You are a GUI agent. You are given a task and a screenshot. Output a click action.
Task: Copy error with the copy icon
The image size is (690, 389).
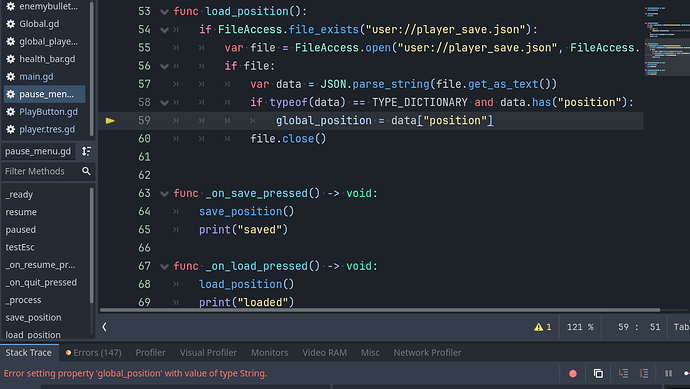click(598, 374)
